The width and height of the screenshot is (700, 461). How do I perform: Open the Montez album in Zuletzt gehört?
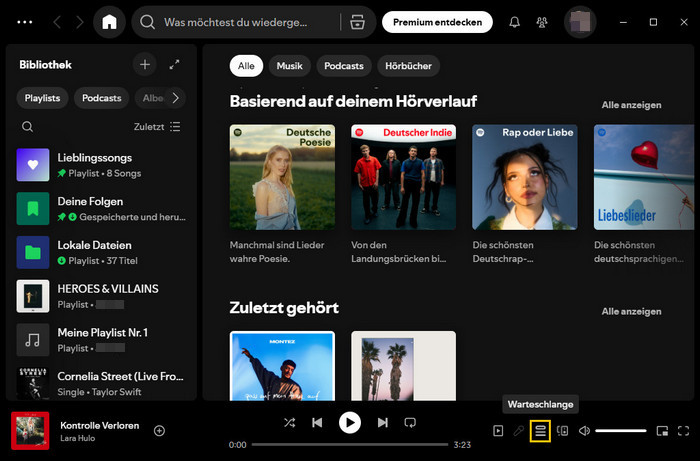pos(282,365)
